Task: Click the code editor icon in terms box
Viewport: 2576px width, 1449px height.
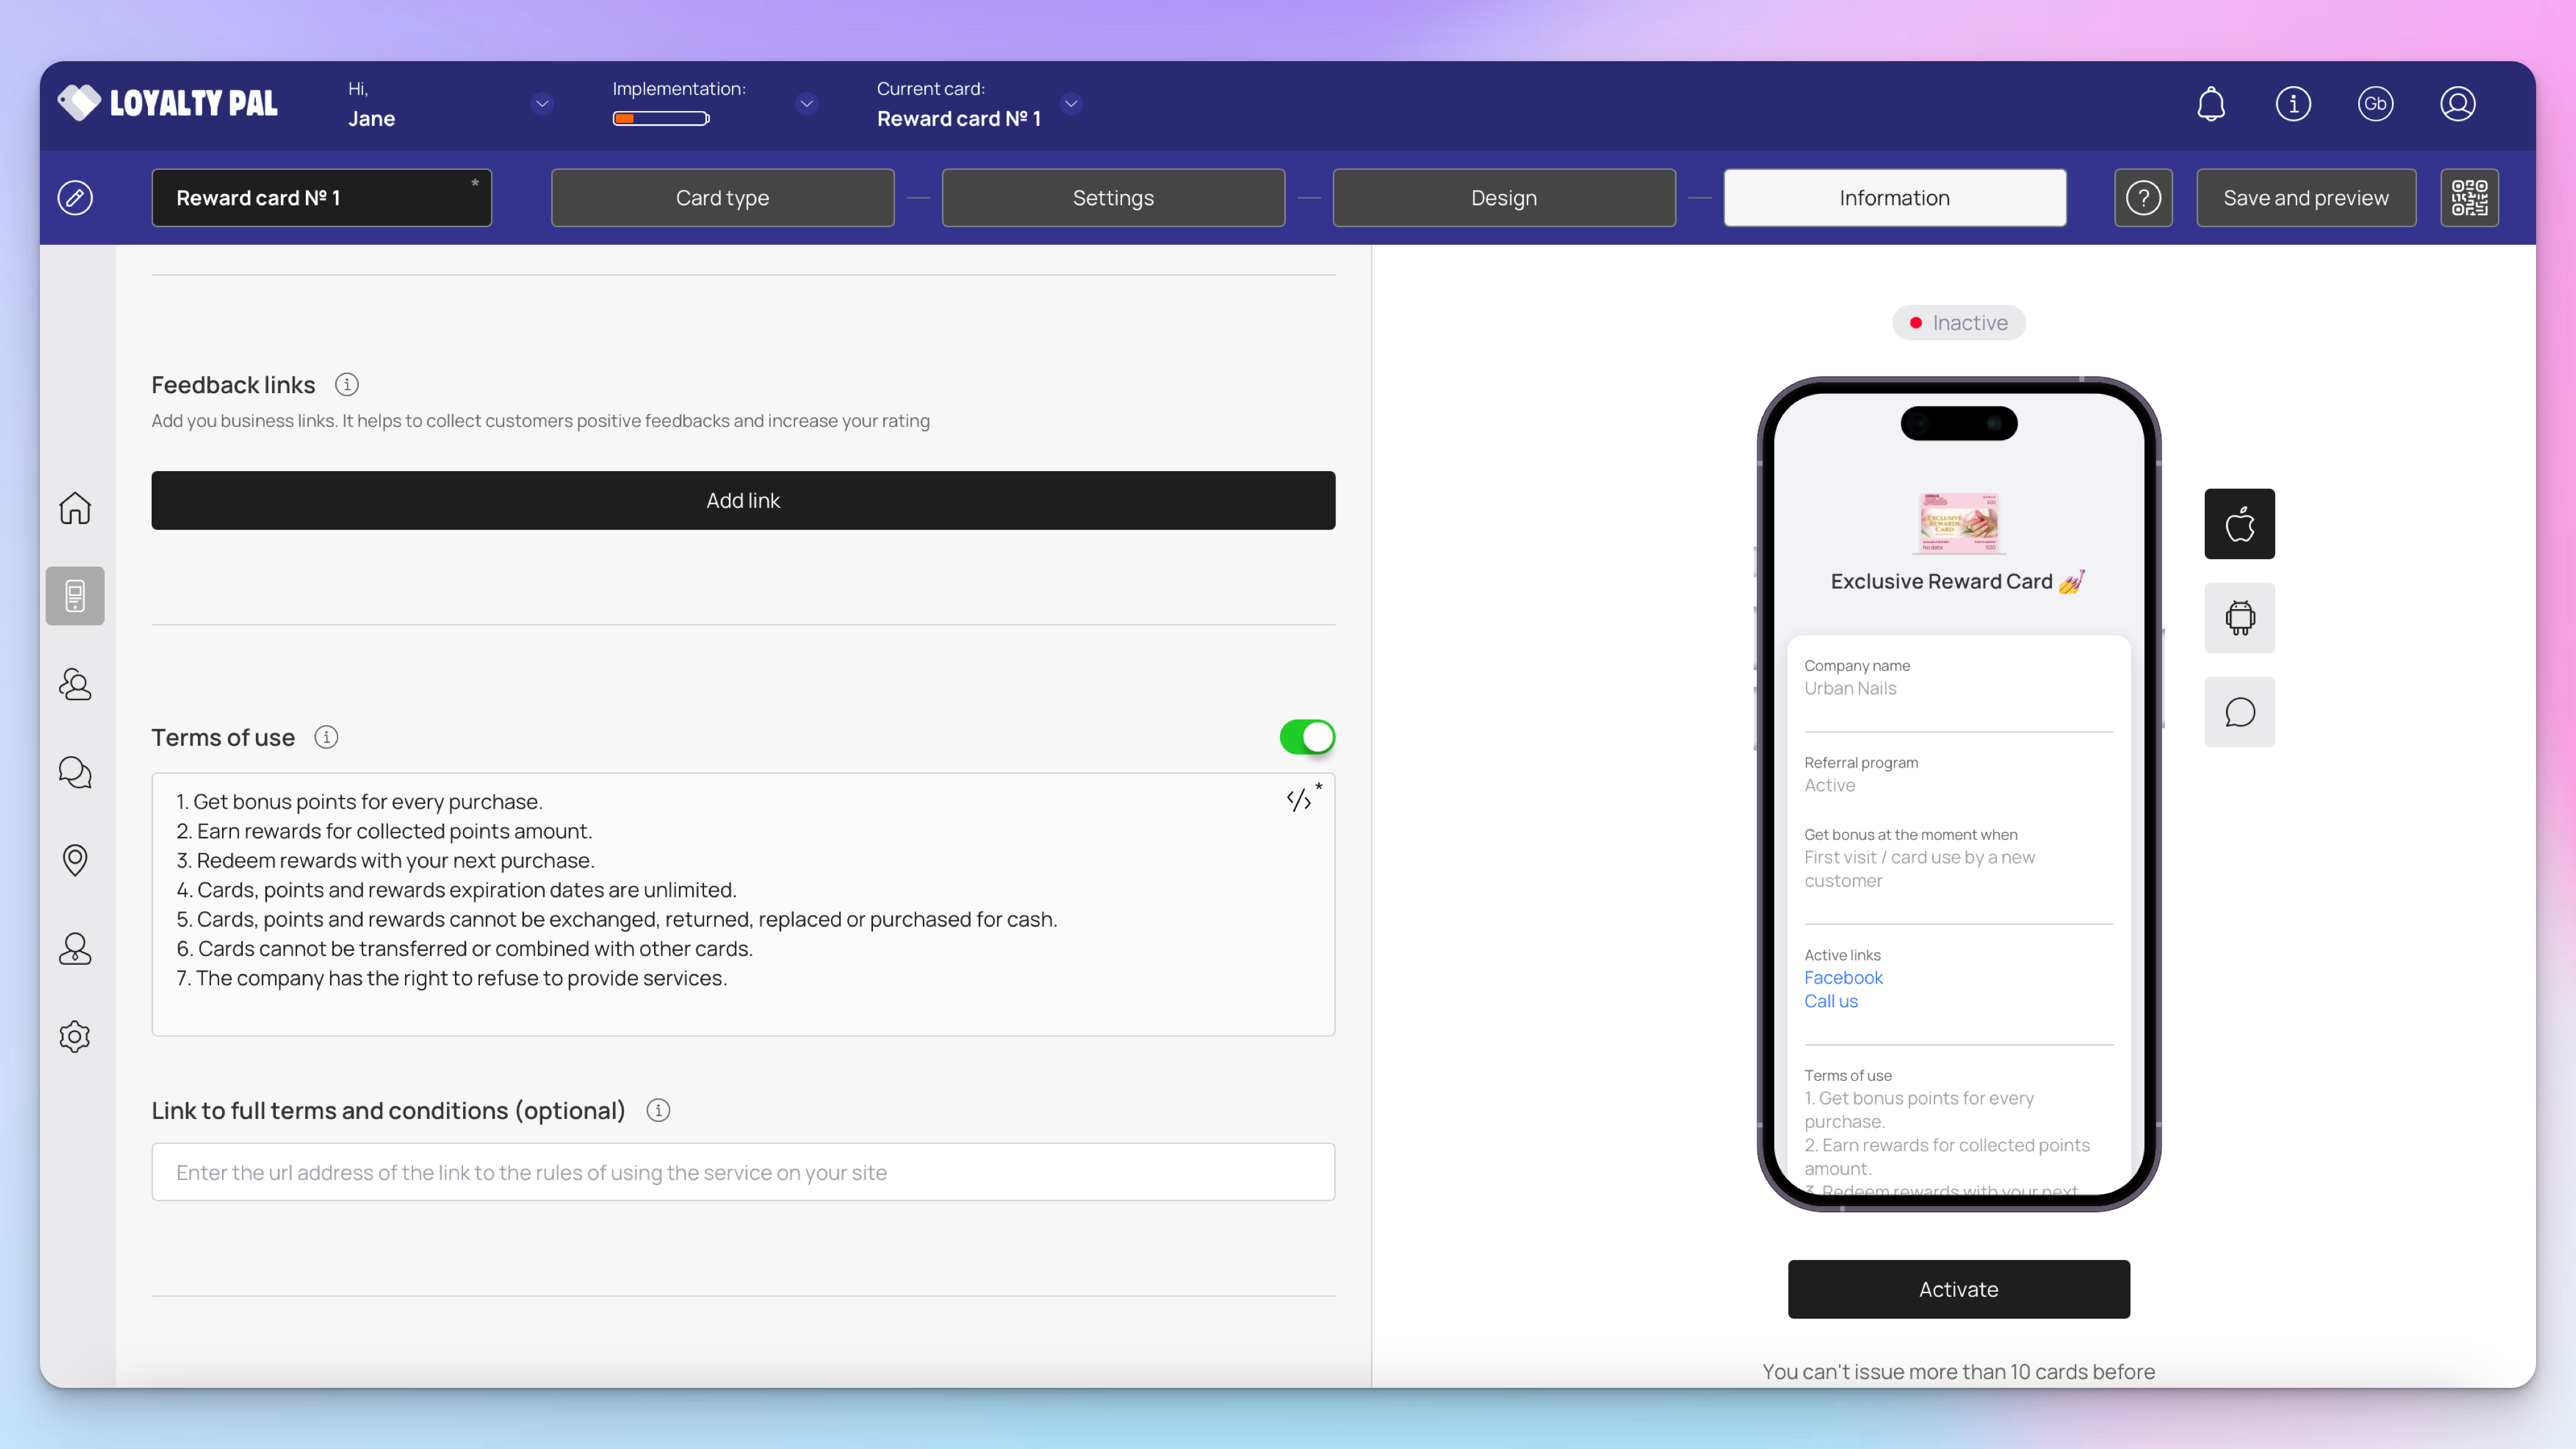Action: 1299,800
